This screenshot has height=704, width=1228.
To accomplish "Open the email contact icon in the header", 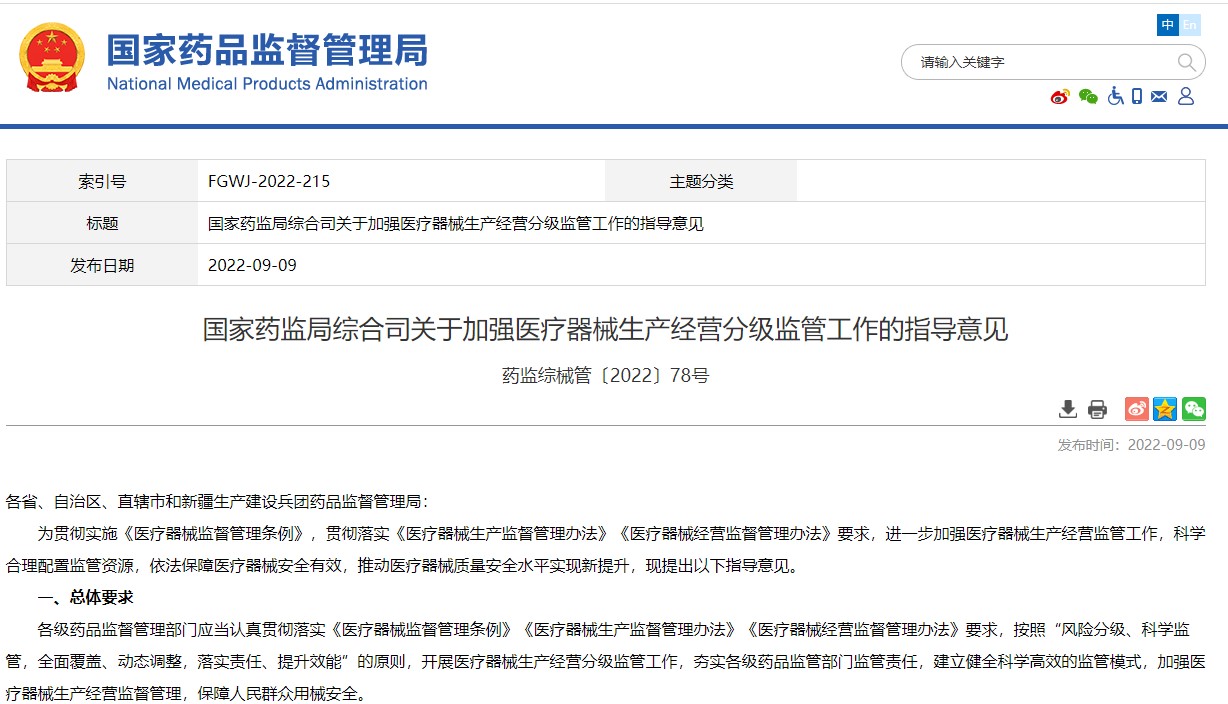I will click(x=1158, y=97).
